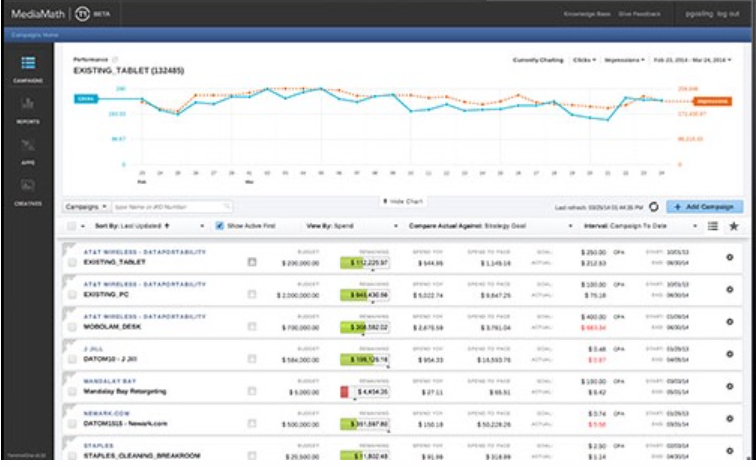Open the Reports section in the sidebar
The width and height of the screenshot is (756, 466).
tap(28, 110)
